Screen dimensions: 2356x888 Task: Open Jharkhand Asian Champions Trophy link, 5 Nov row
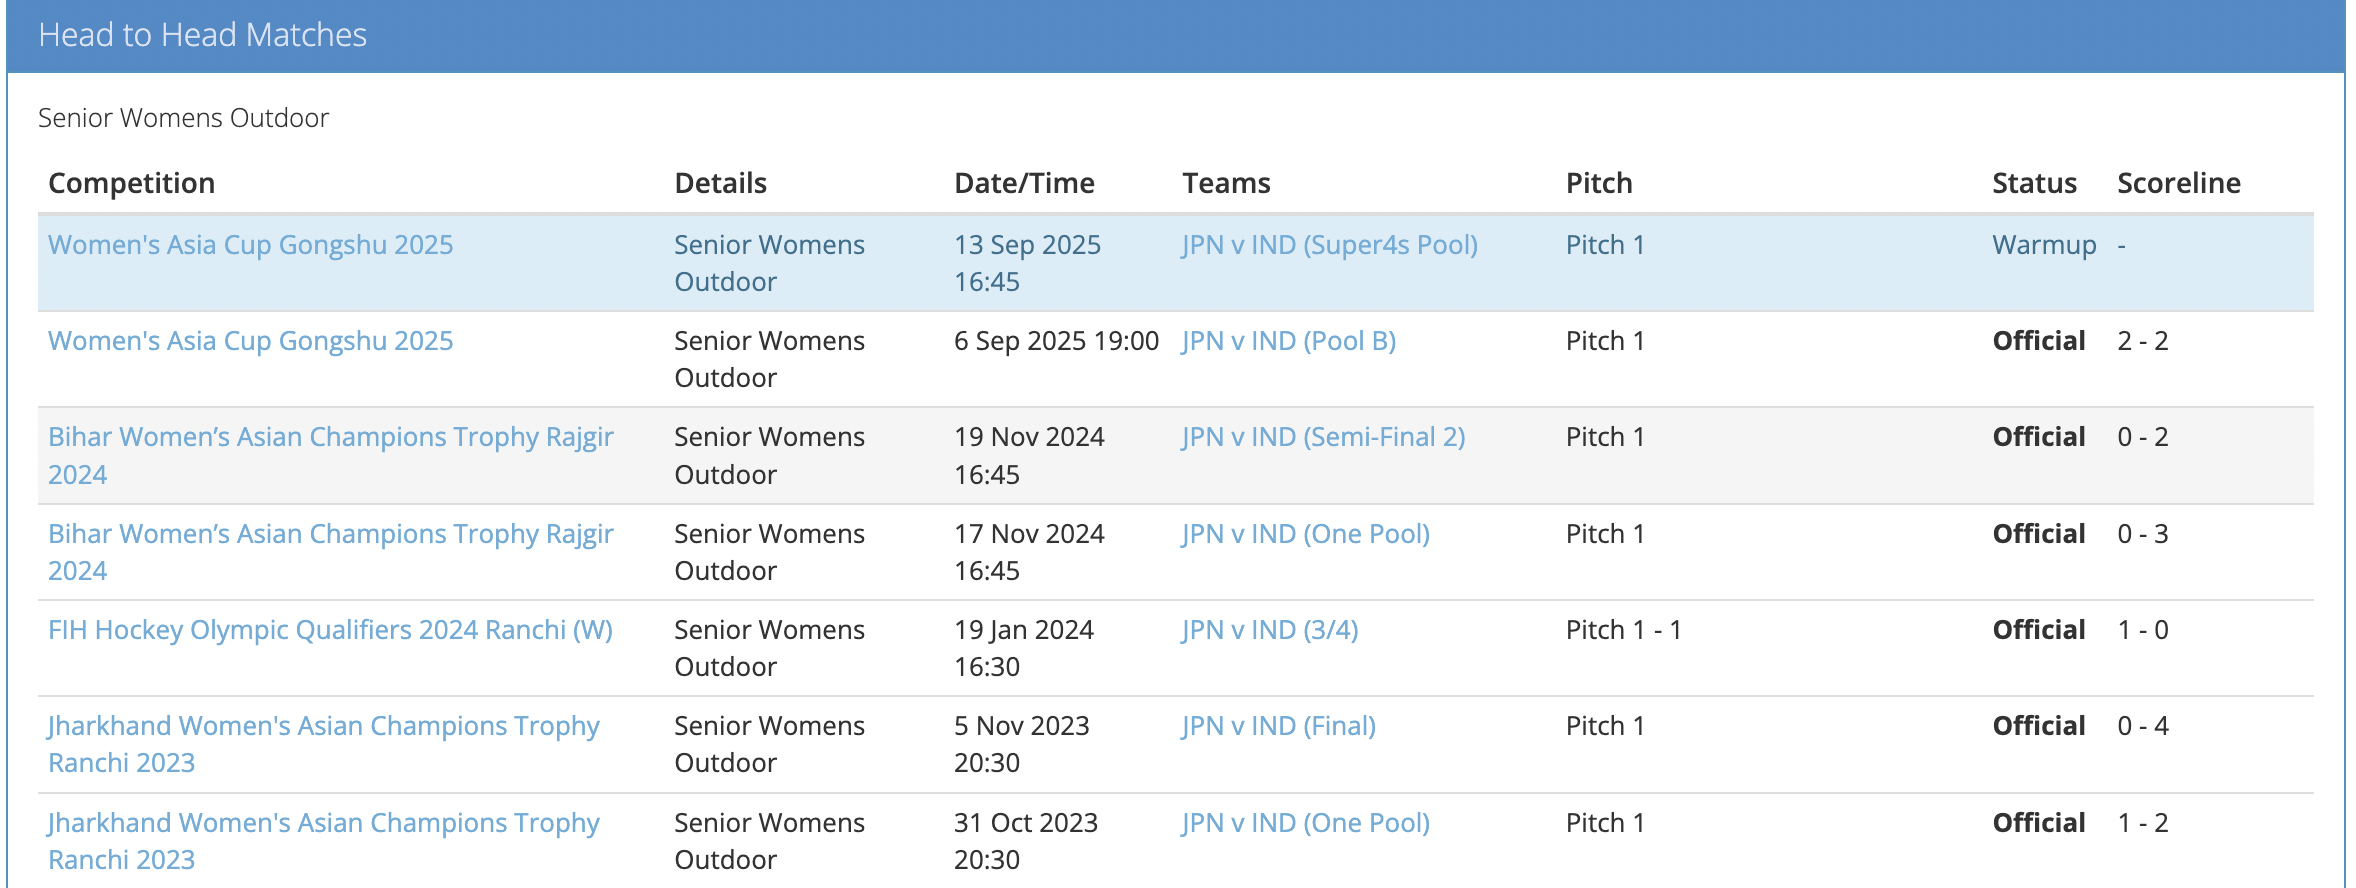pyautogui.click(x=323, y=726)
